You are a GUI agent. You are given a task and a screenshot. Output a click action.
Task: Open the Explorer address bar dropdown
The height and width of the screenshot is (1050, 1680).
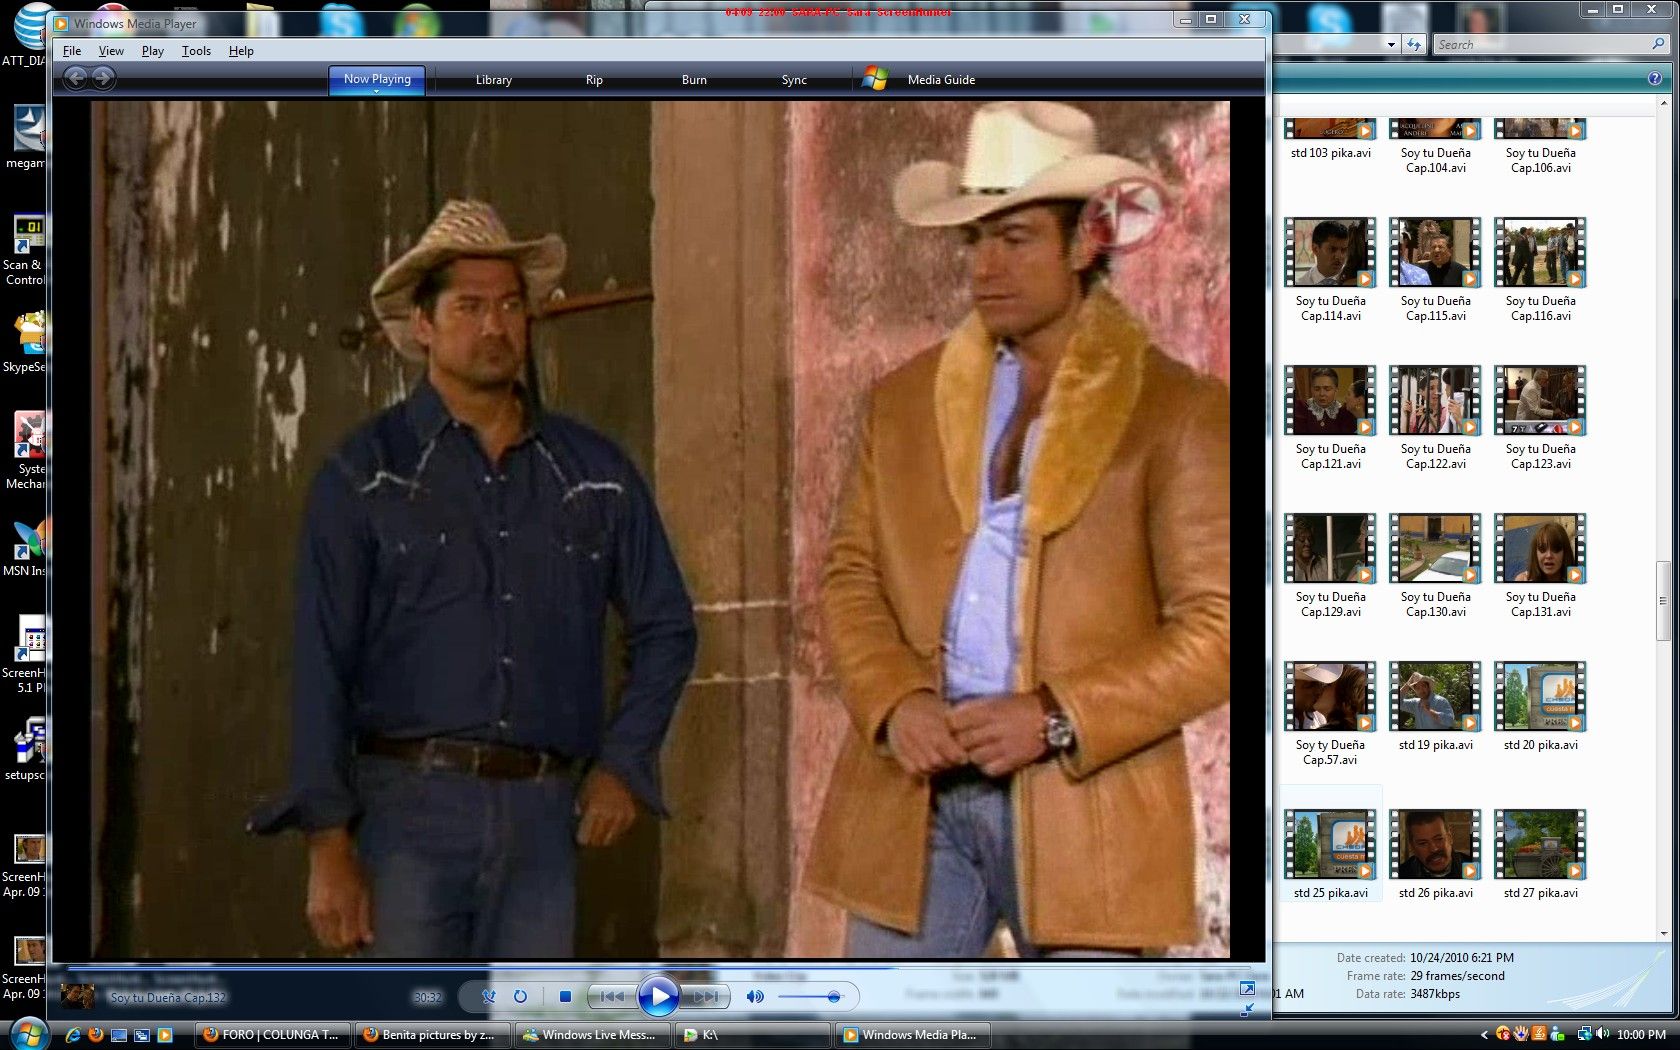point(1390,44)
